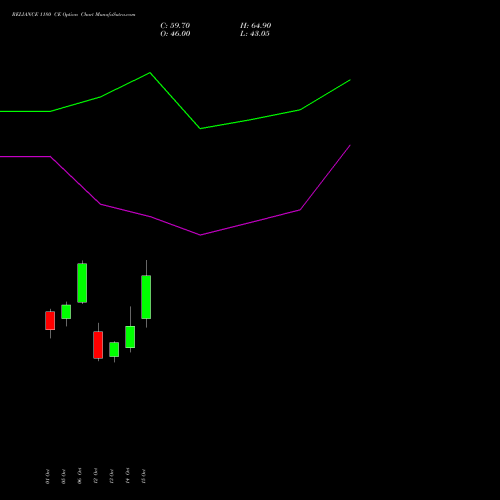Click the '01 Oct' date axis label

pos(48,477)
